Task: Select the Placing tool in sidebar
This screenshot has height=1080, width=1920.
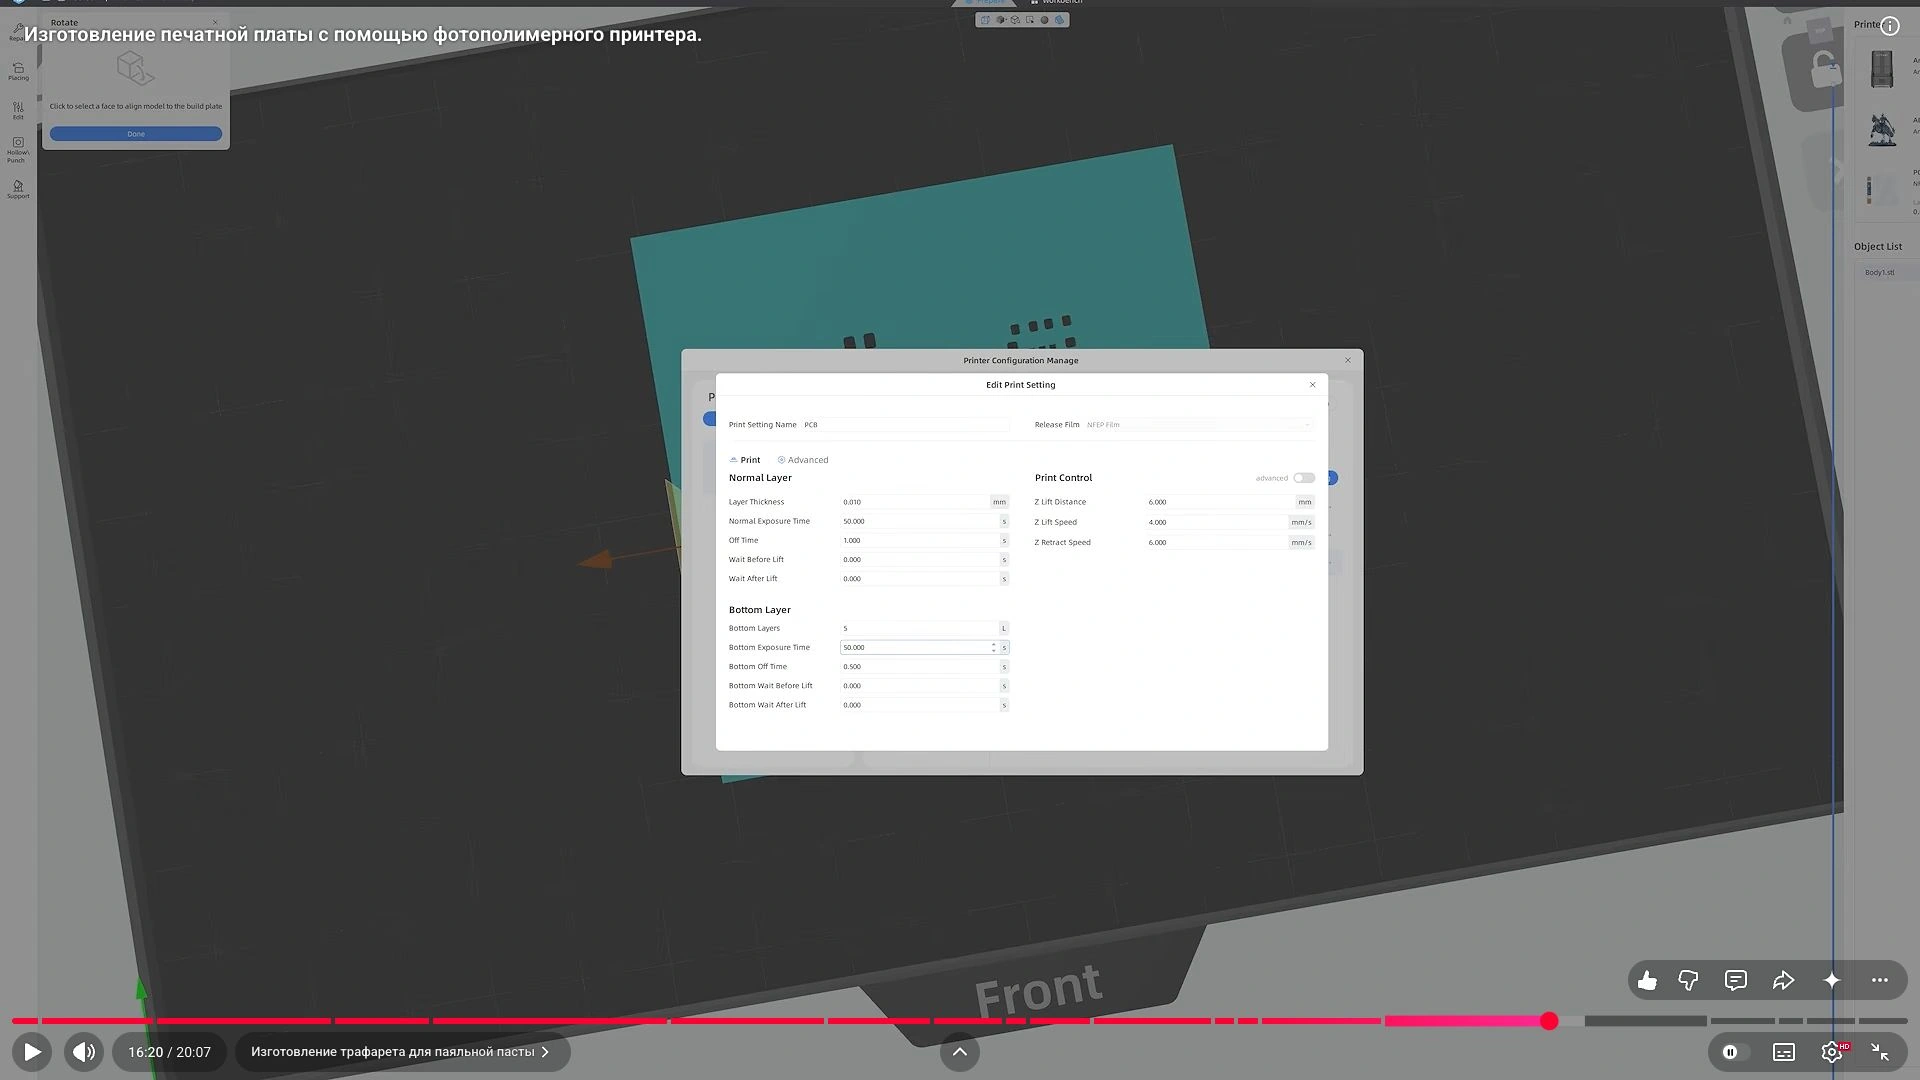Action: [x=18, y=72]
